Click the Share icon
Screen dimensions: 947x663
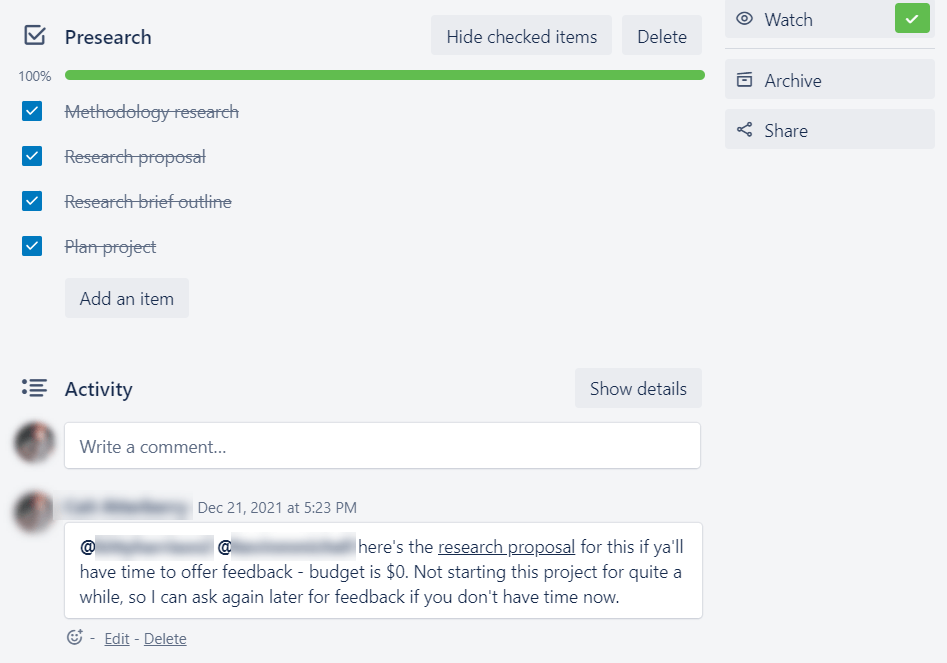[x=744, y=130]
